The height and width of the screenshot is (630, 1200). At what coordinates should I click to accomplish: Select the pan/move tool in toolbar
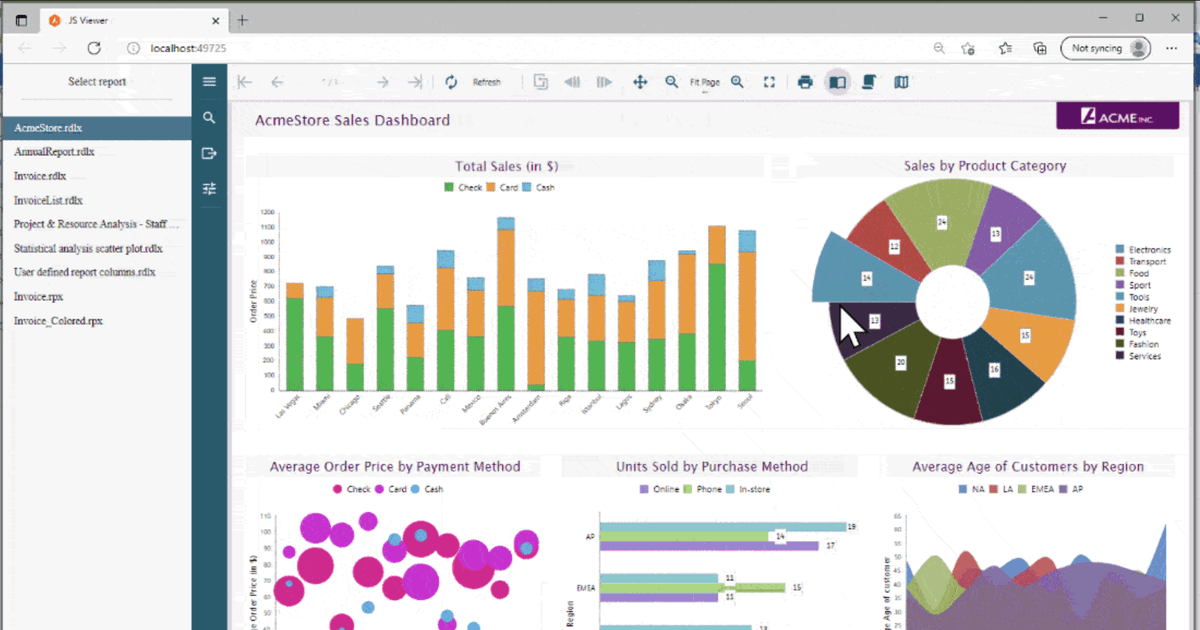(x=640, y=81)
